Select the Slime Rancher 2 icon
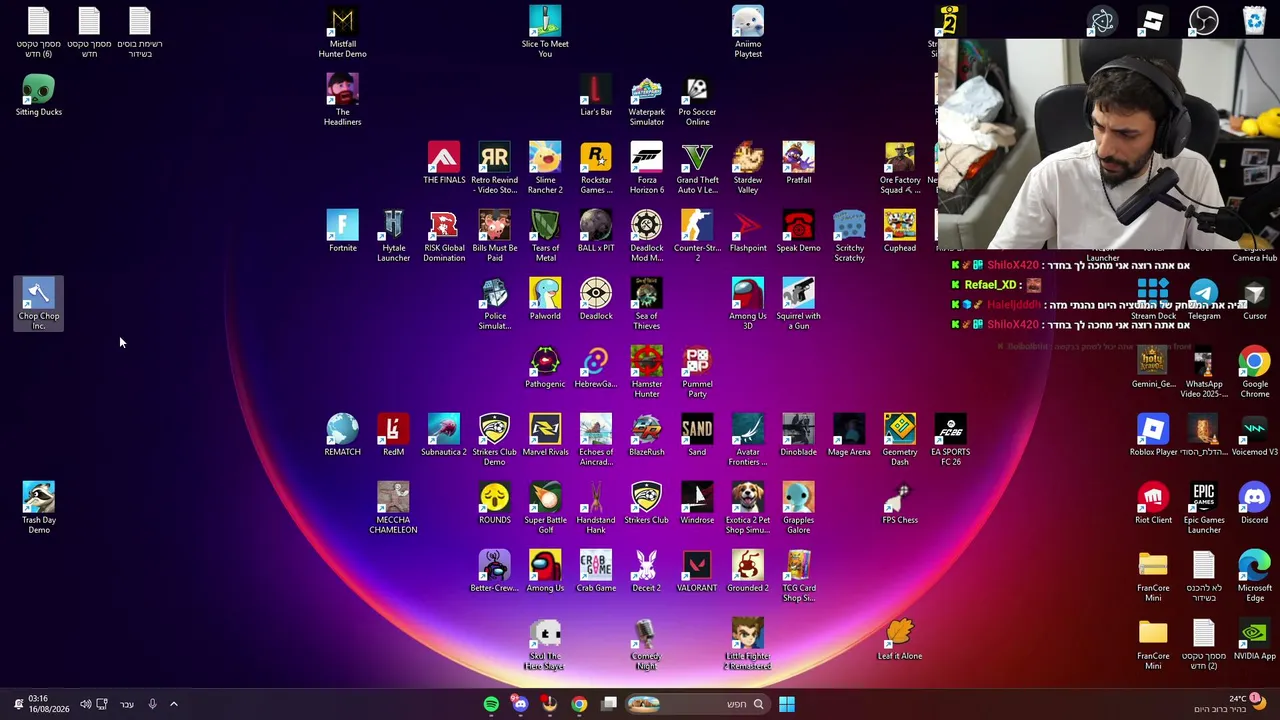 [x=545, y=168]
